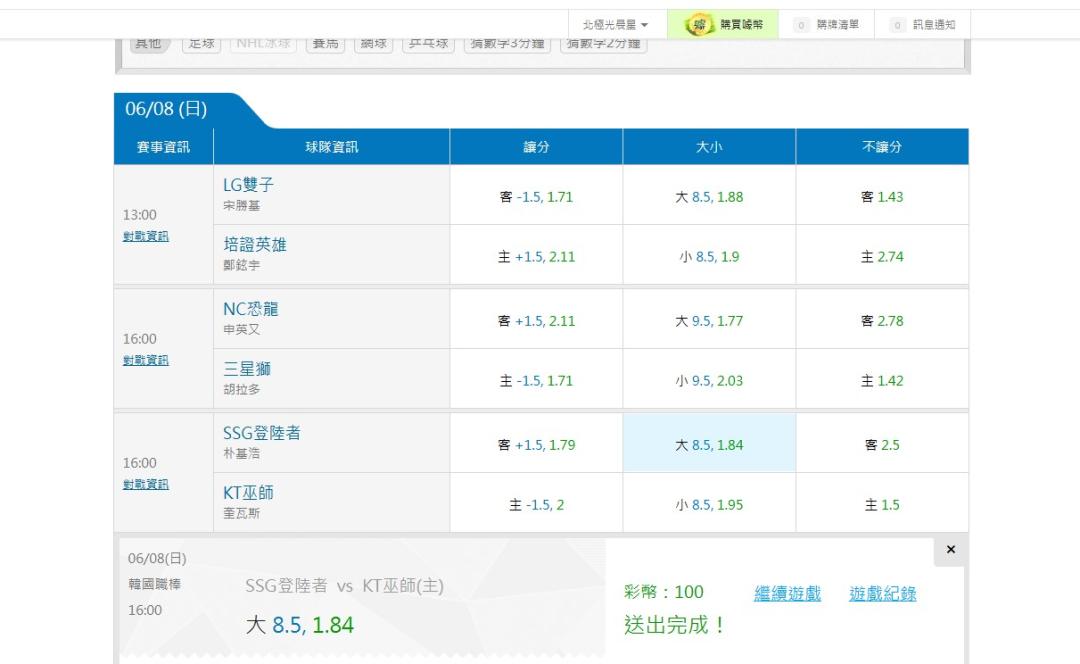Pick moneyline 客 2.5
This screenshot has height=664, width=1080.
coord(882,445)
